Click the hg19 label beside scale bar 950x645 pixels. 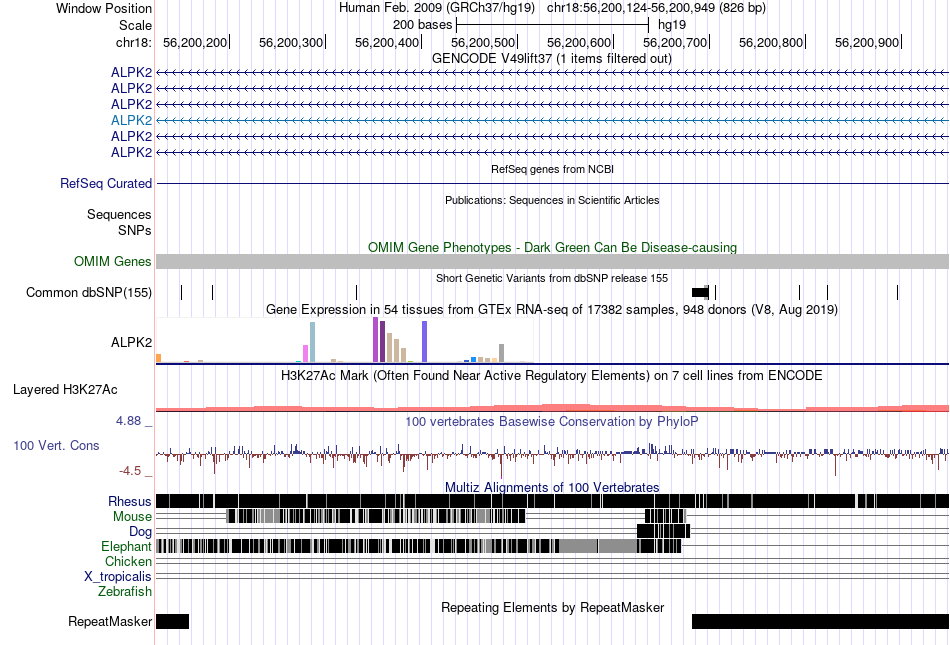pyautogui.click(x=672, y=25)
